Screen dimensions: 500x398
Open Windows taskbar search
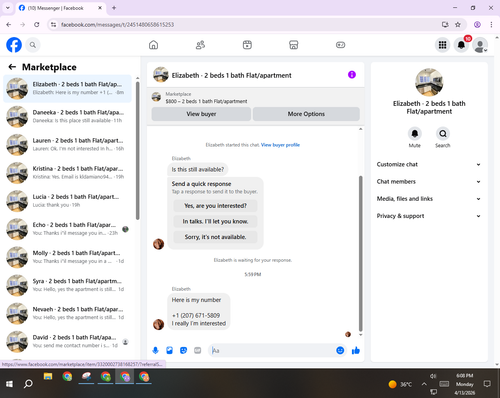pos(28,384)
